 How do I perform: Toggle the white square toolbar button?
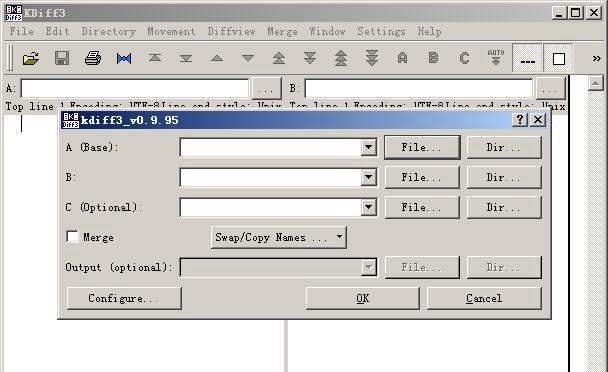(x=558, y=59)
